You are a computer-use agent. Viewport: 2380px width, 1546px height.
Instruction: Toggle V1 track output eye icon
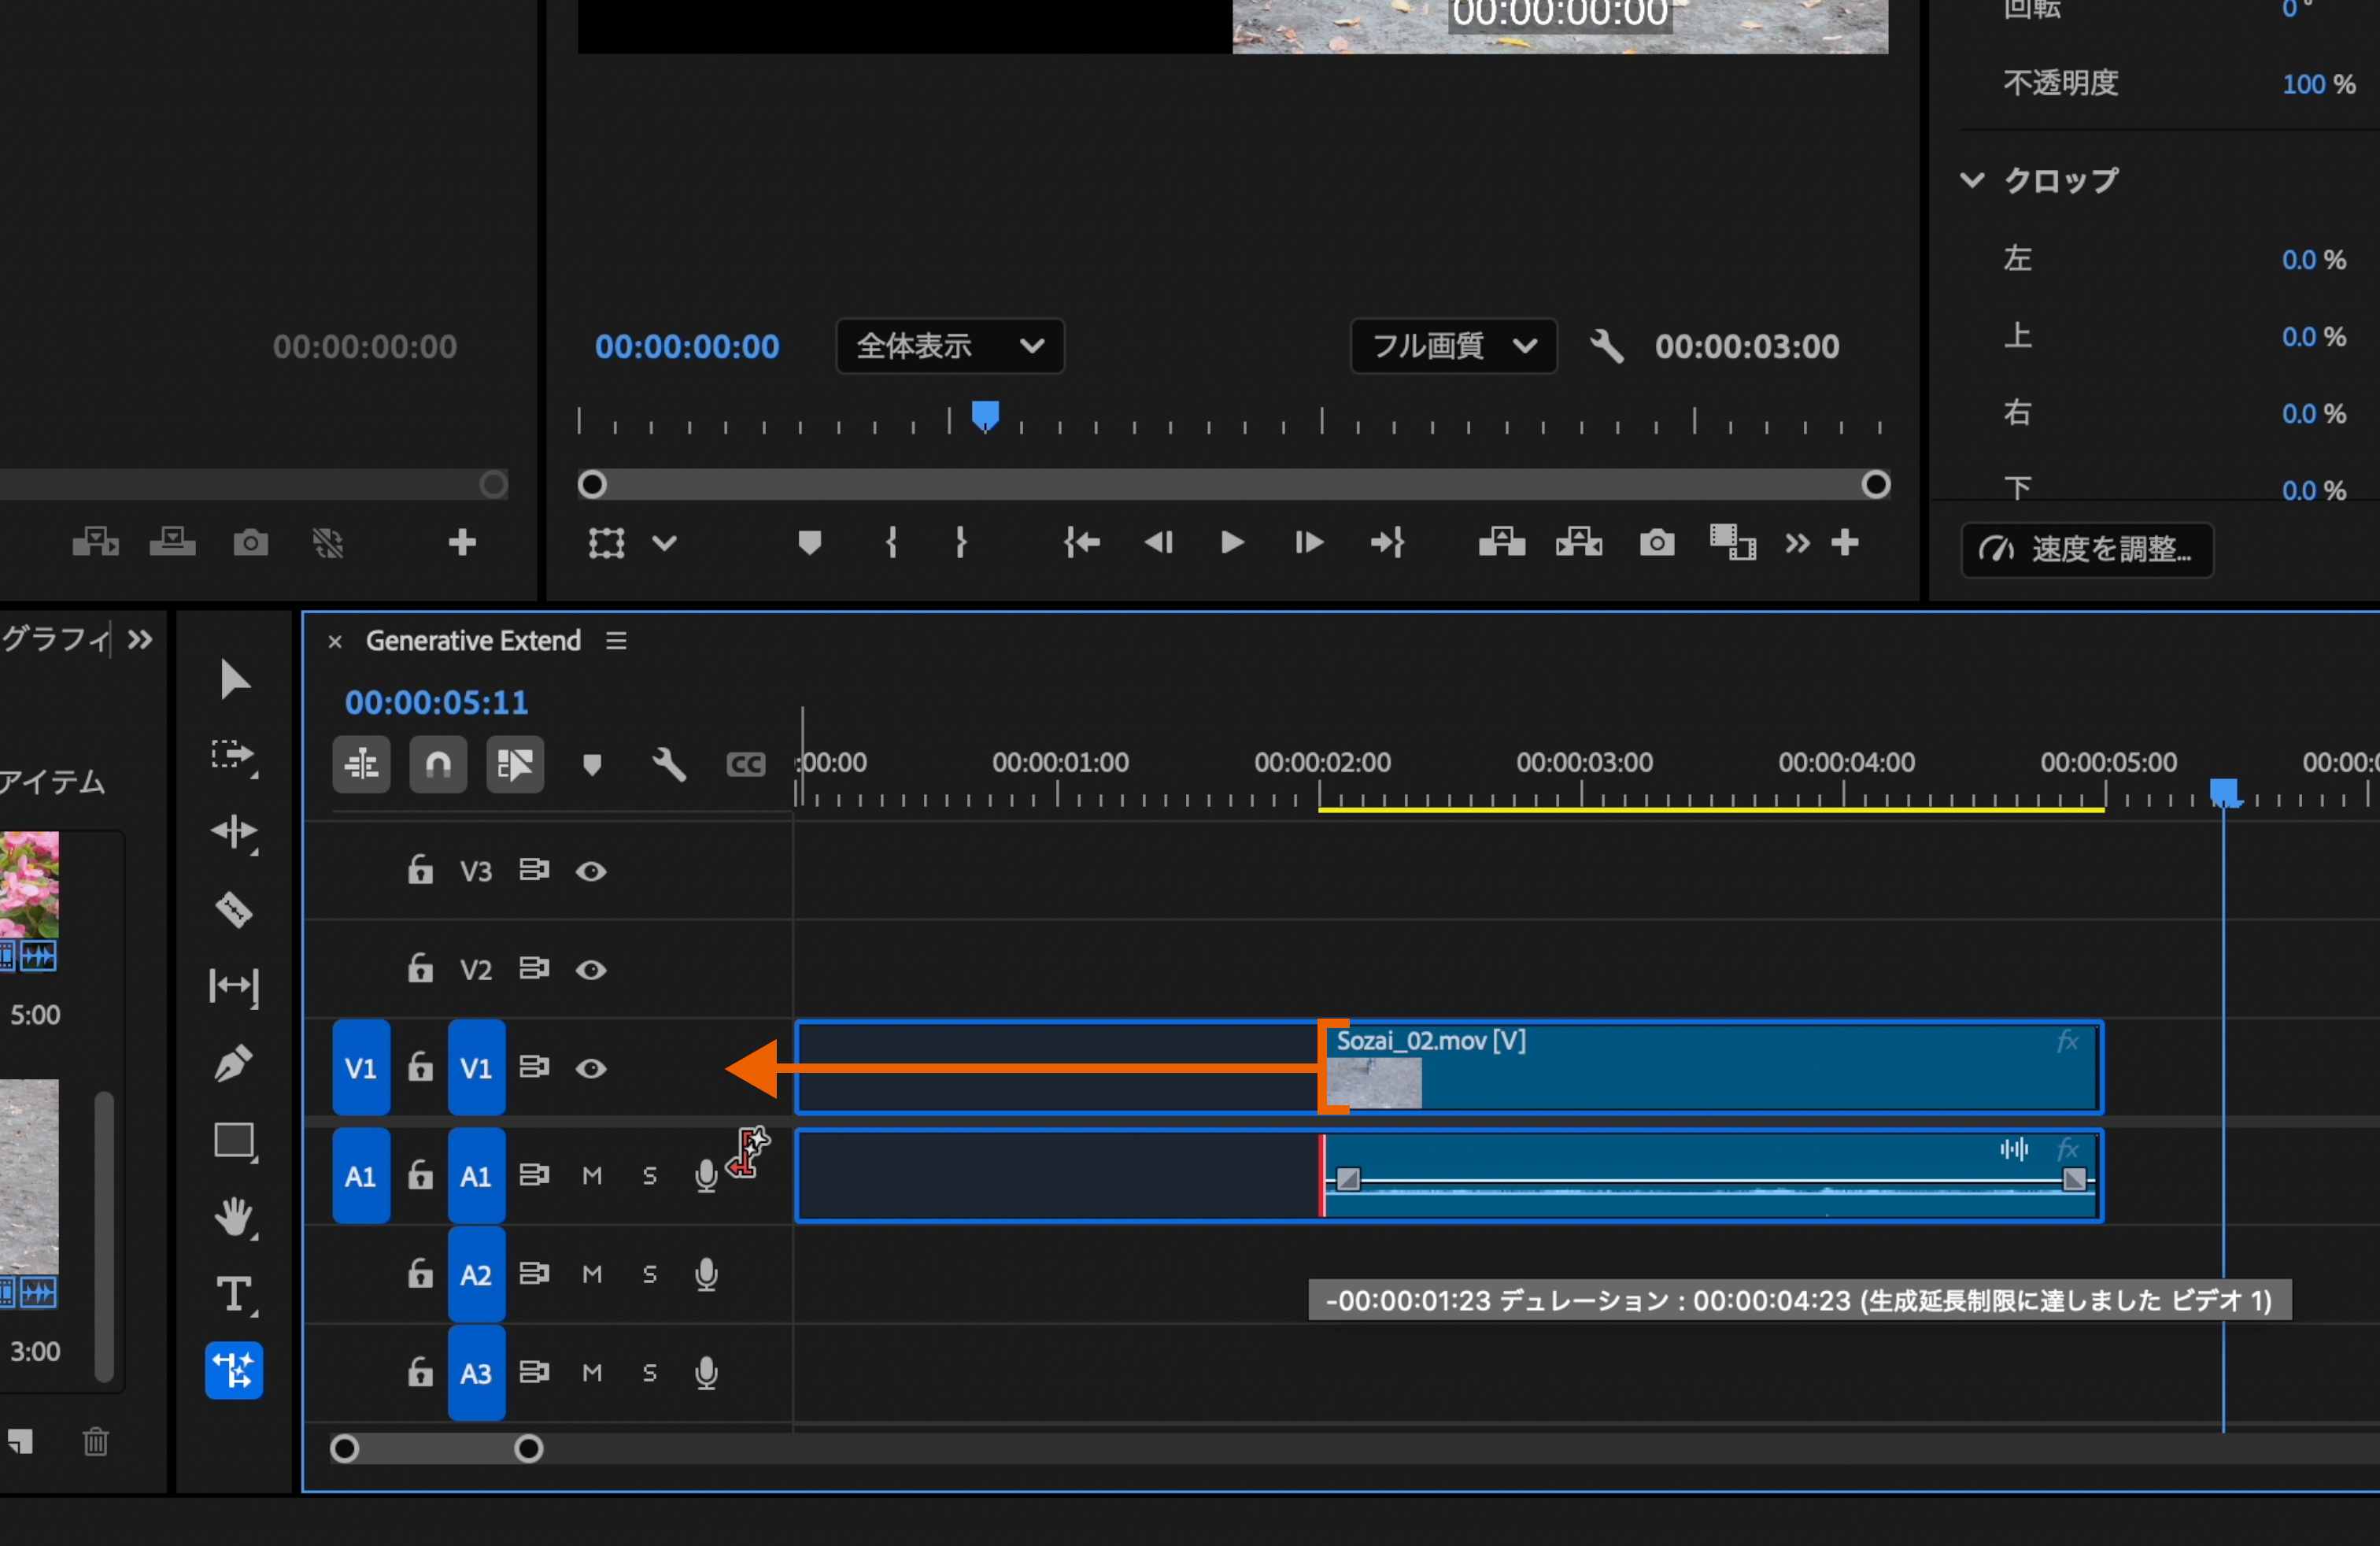click(591, 1069)
